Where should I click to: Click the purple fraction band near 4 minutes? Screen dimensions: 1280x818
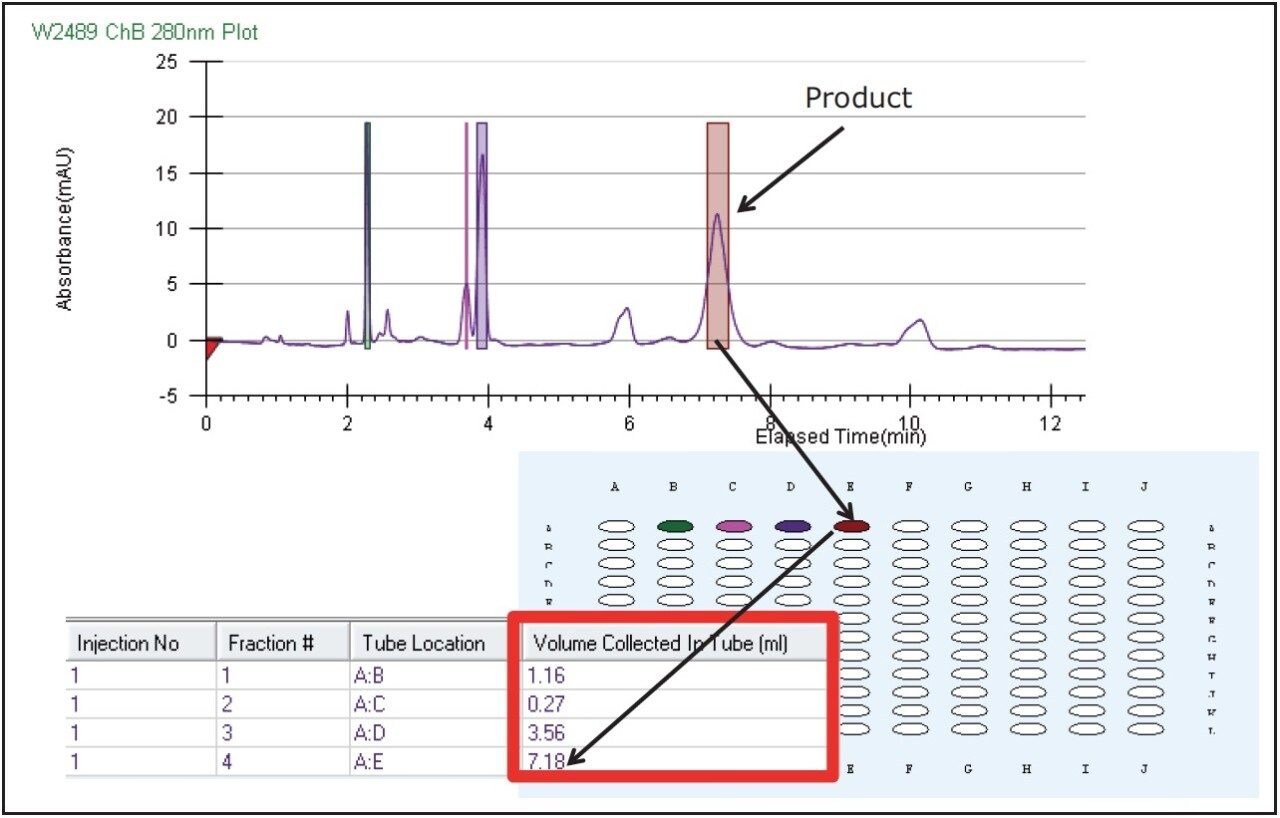point(482,230)
